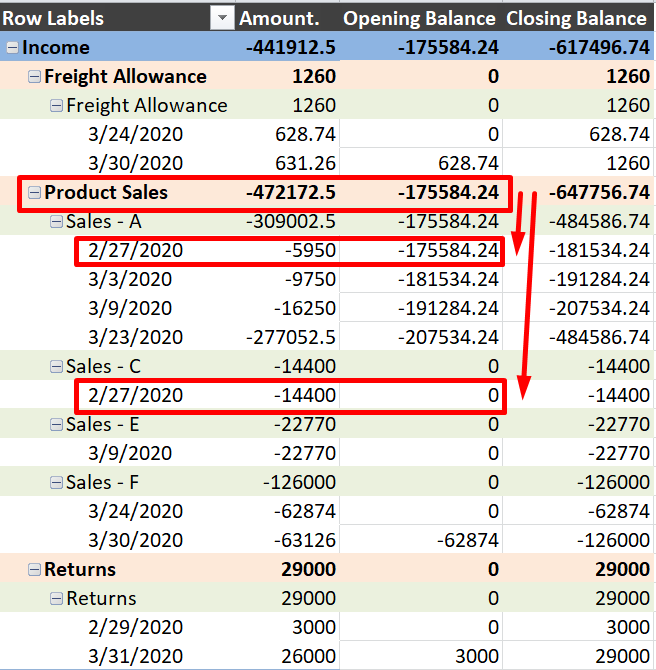The height and width of the screenshot is (670, 656).
Task: Click the amount cell -63126
Action: [305, 541]
